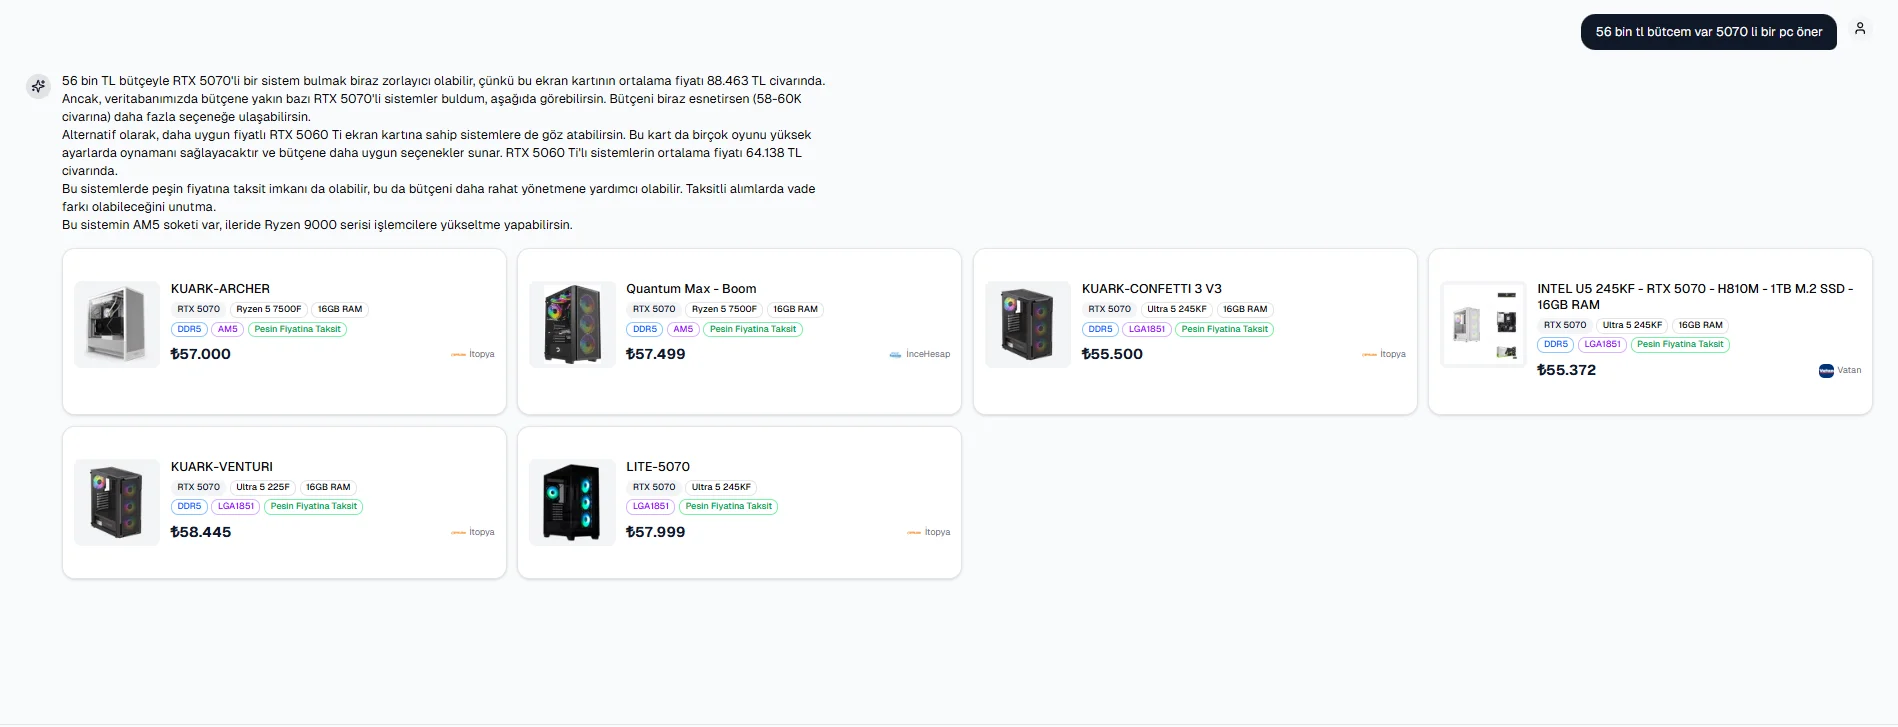The image size is (1898, 727).
Task: Click the DDR5 badge on KUARK-VENTURI
Action: pos(189,506)
